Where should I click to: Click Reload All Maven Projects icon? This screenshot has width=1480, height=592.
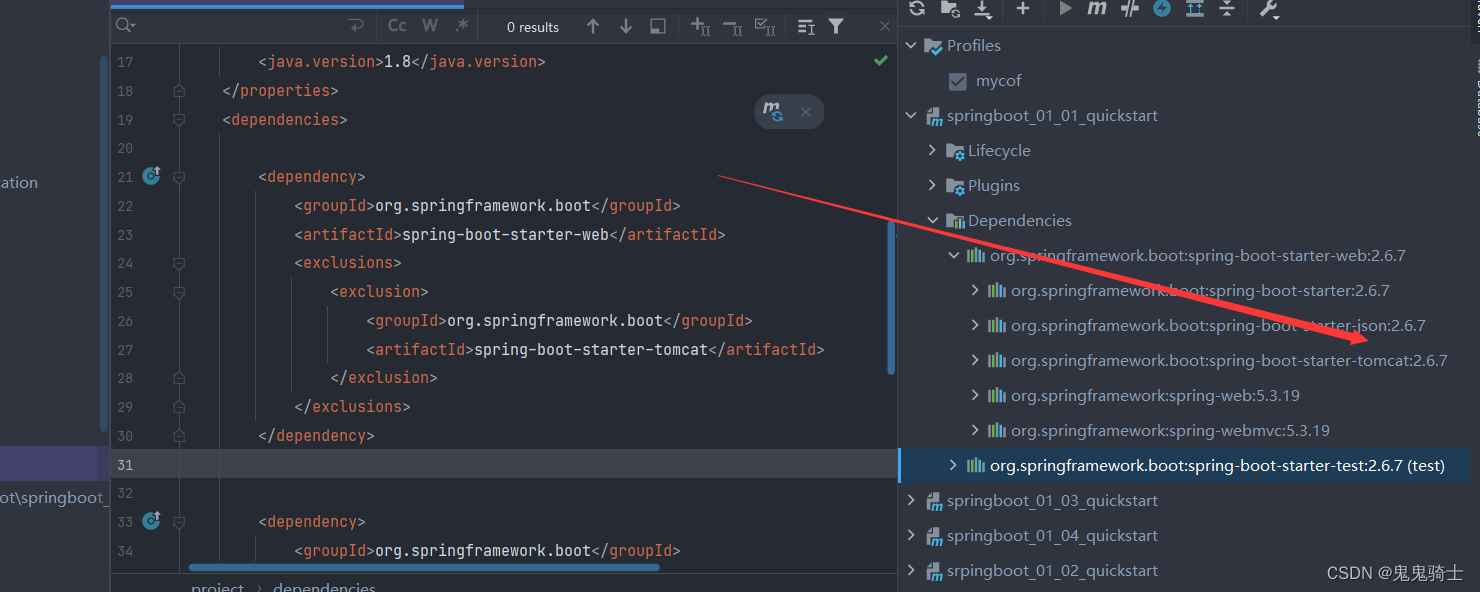(x=917, y=9)
